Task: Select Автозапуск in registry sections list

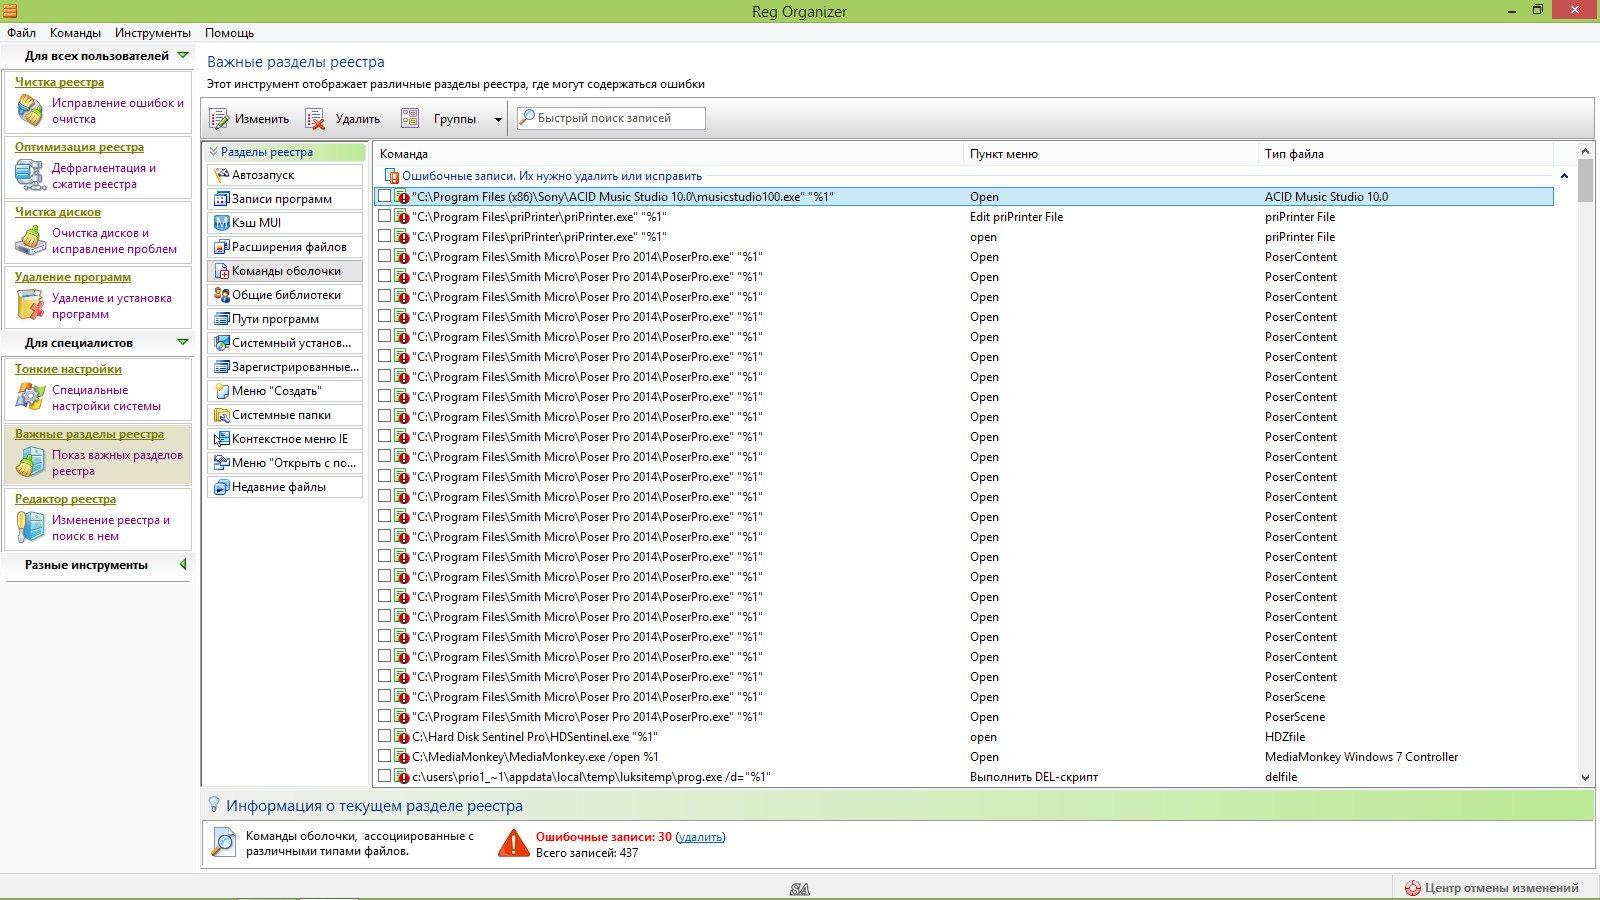Action: coord(285,175)
